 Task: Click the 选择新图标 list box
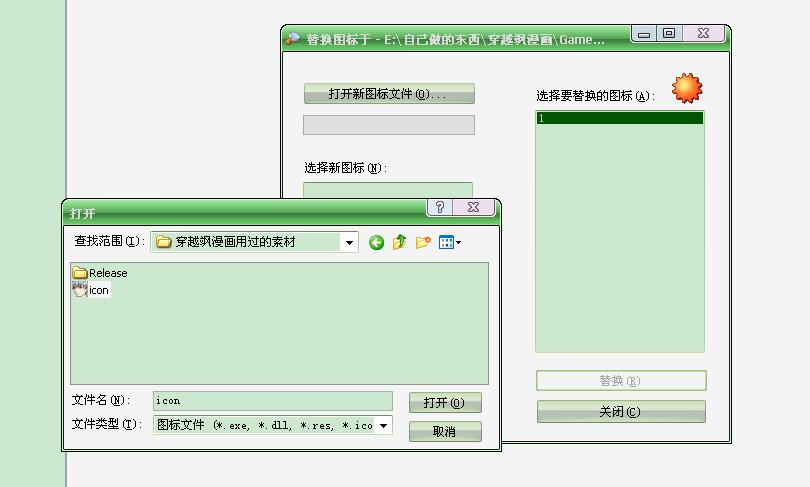tap(388, 190)
